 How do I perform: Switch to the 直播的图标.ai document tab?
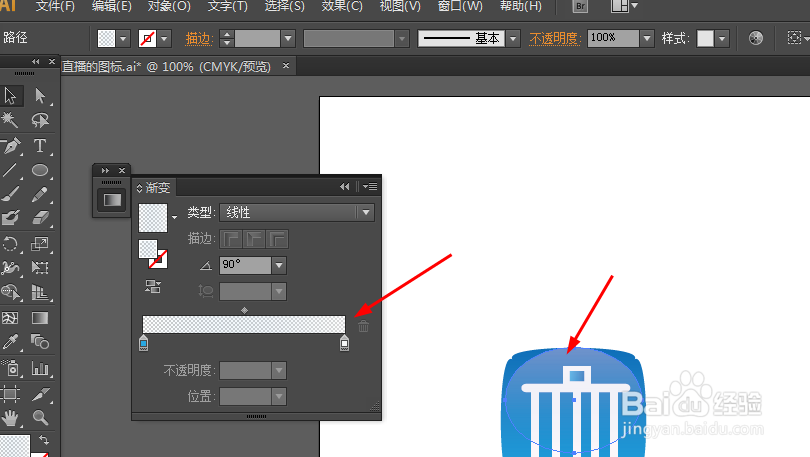pyautogui.click(x=166, y=67)
